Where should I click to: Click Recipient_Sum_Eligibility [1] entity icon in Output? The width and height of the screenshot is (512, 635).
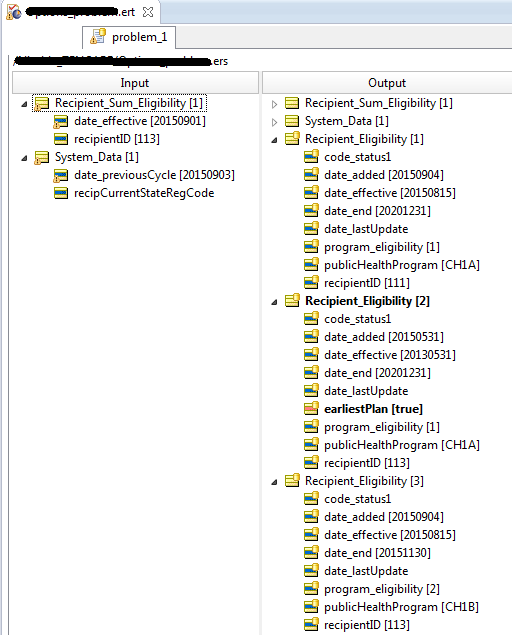pyautogui.click(x=292, y=103)
